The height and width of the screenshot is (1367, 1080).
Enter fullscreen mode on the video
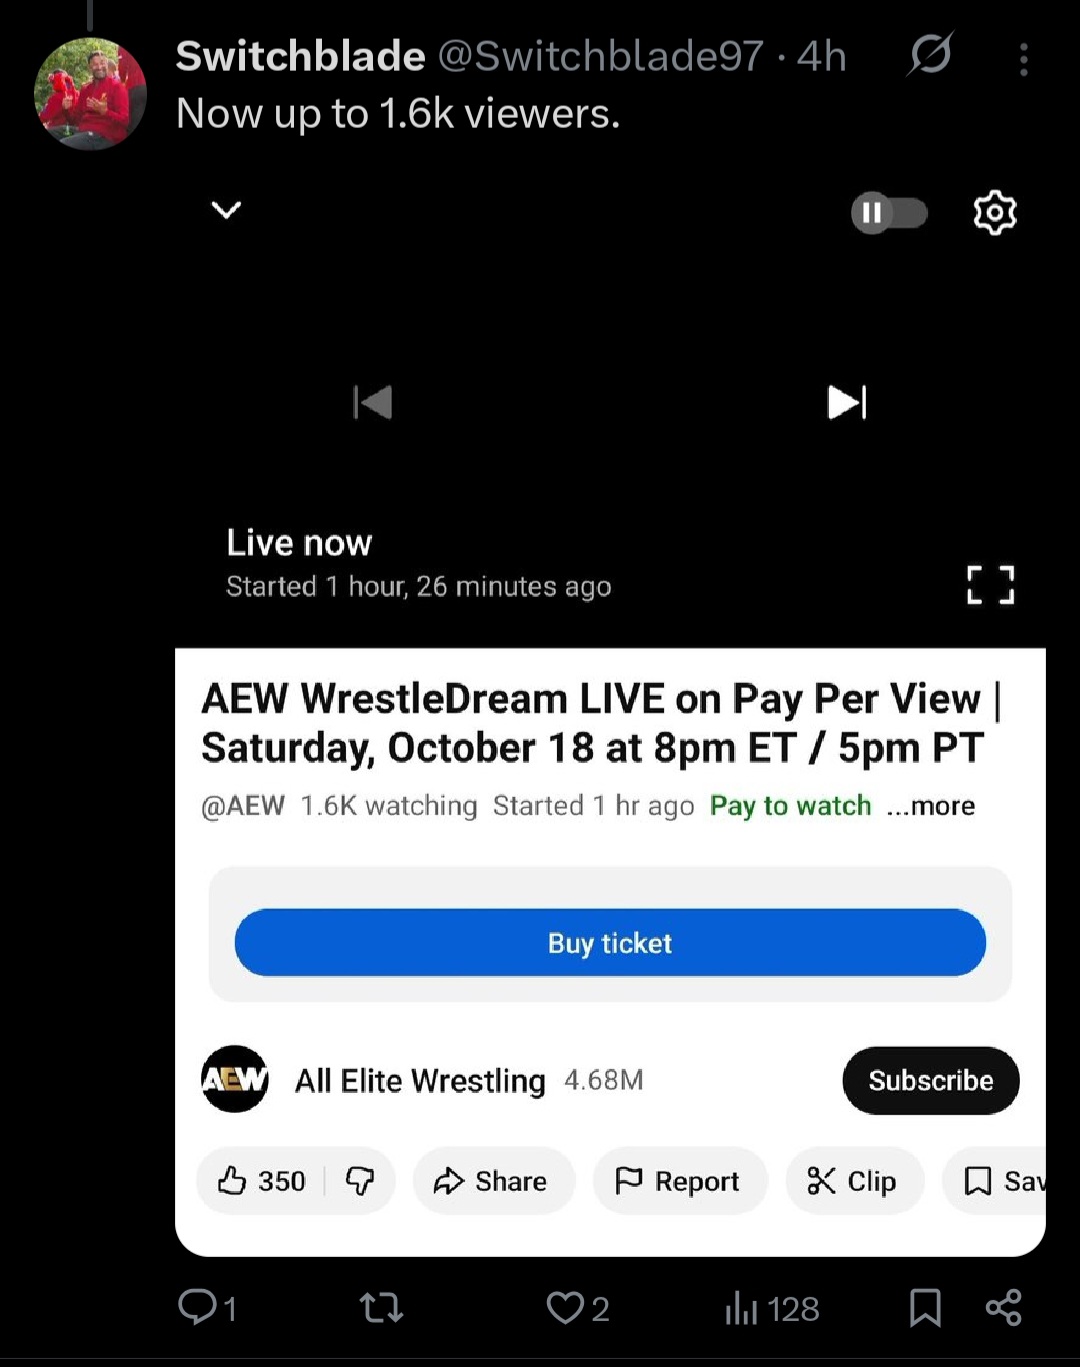click(x=991, y=585)
